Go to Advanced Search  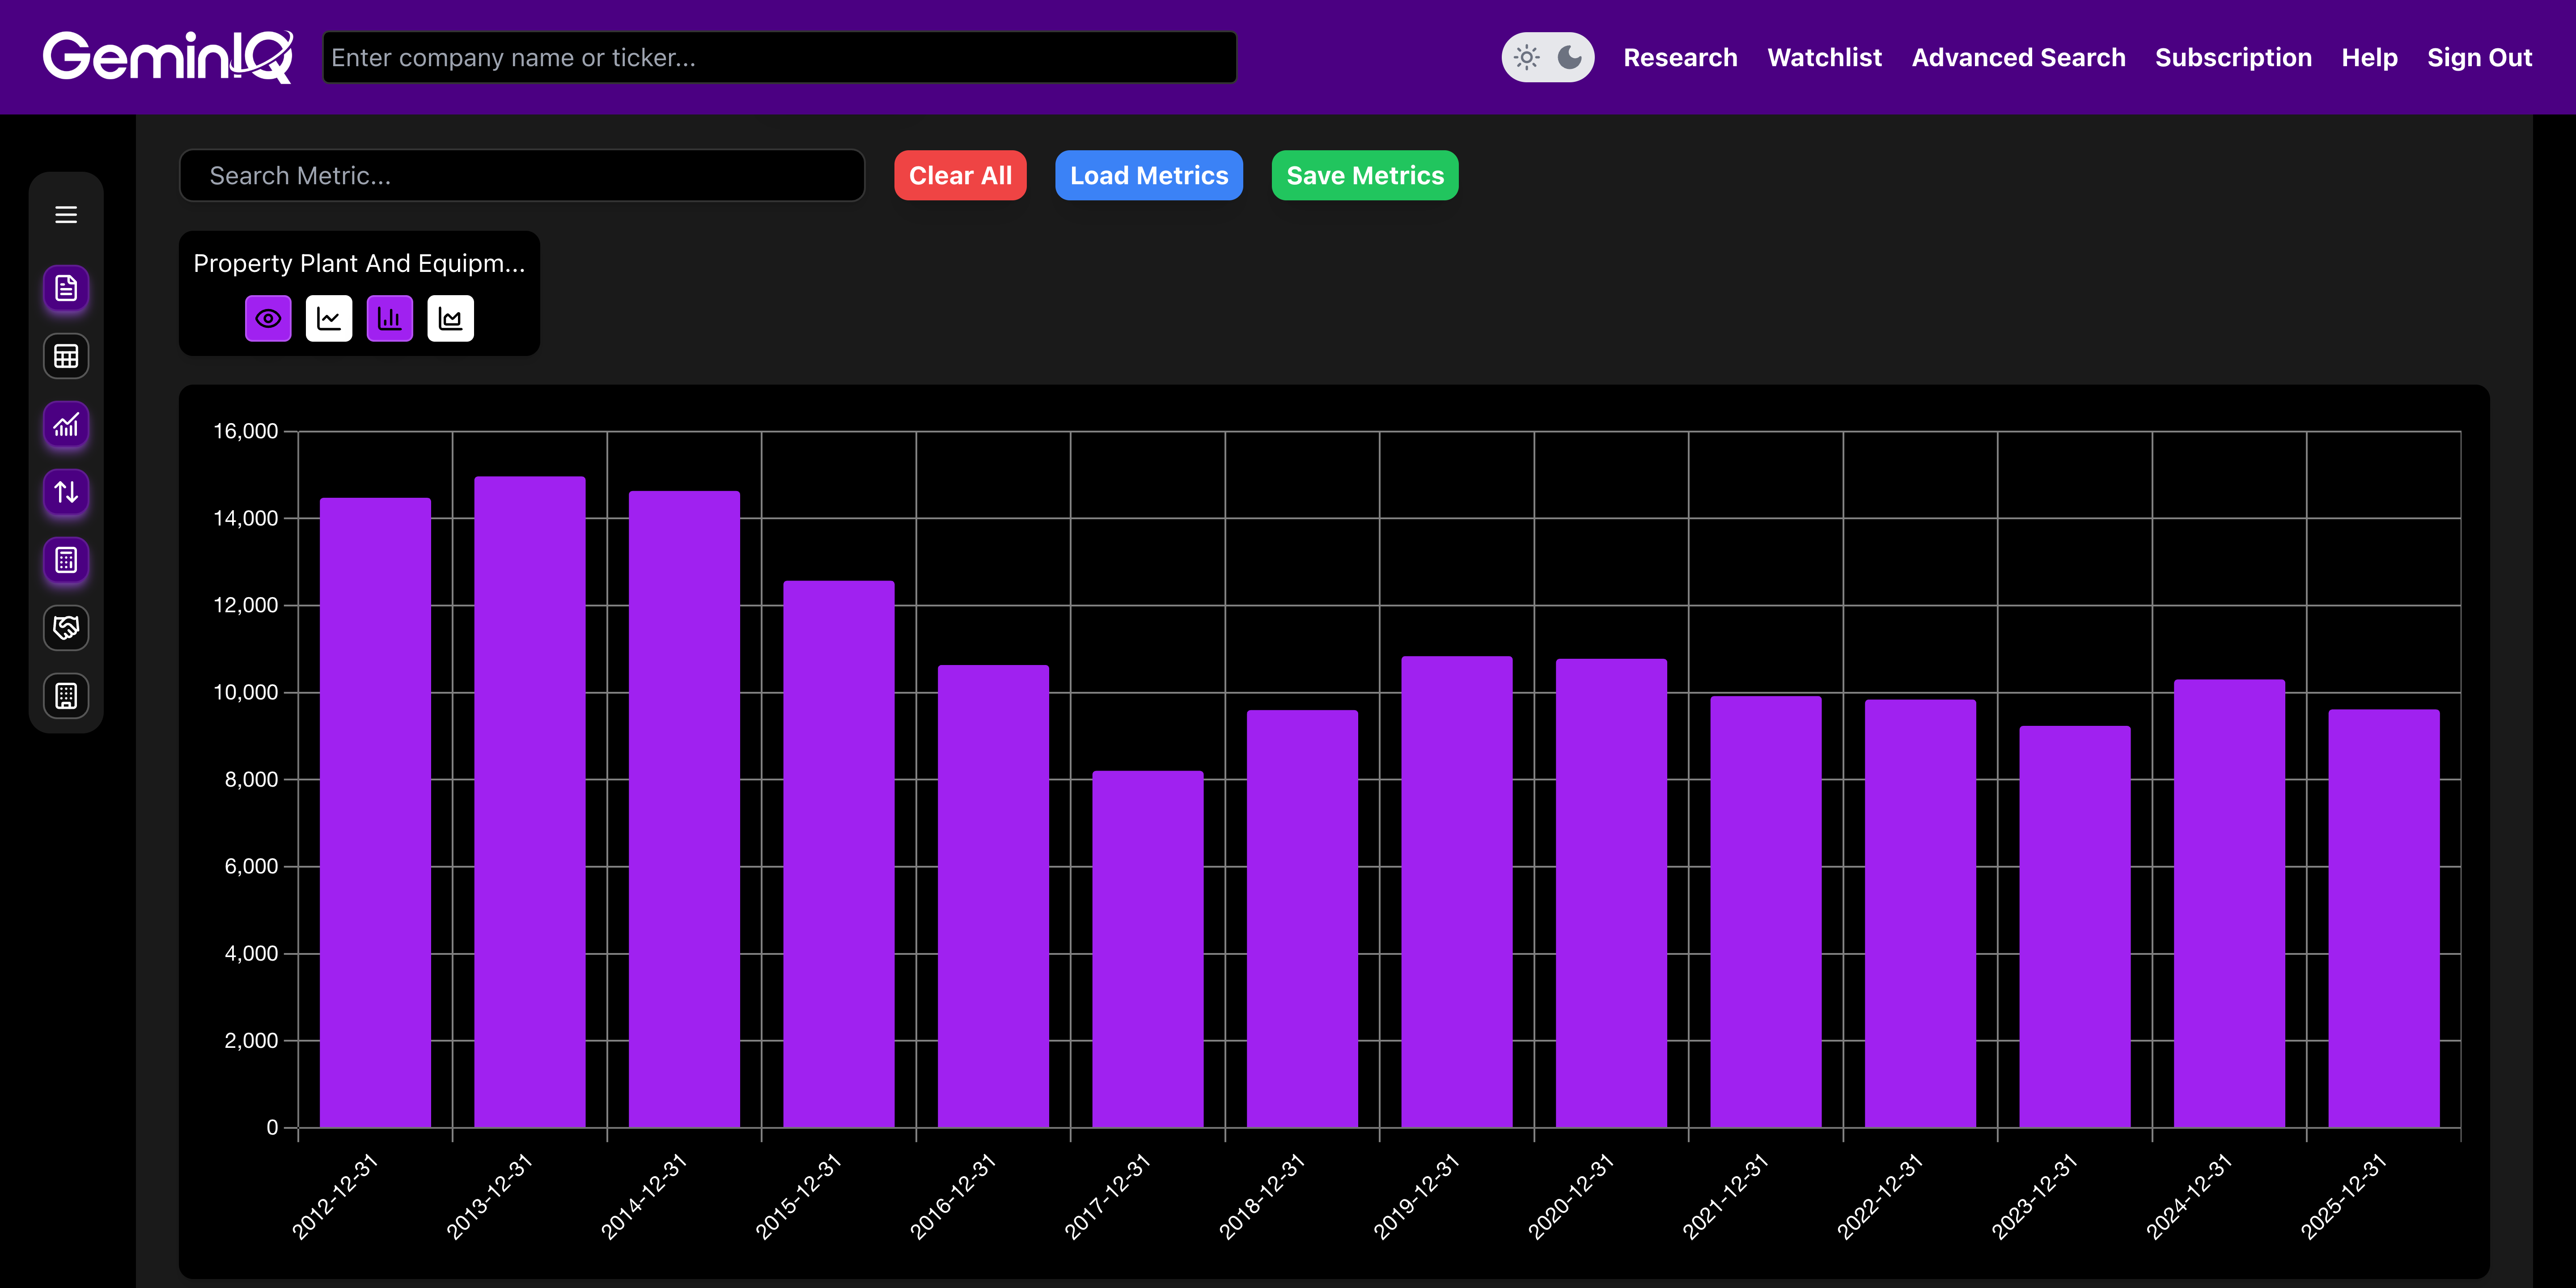(x=2018, y=57)
